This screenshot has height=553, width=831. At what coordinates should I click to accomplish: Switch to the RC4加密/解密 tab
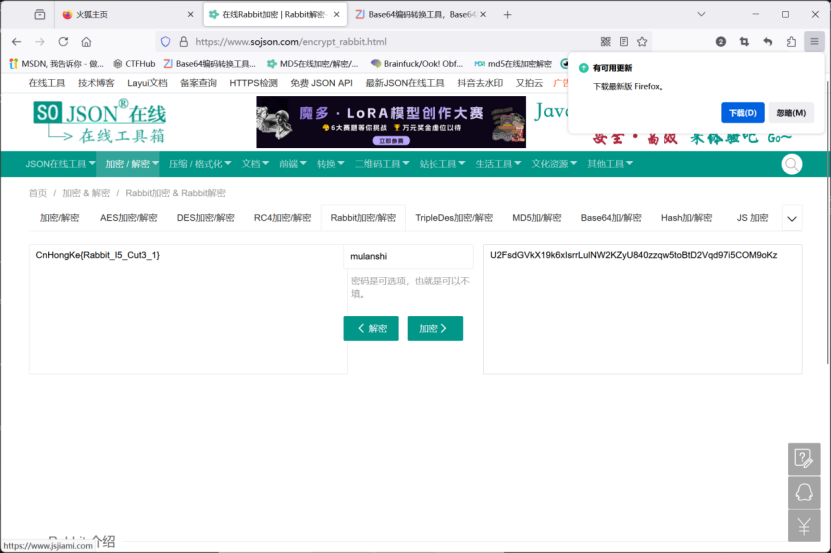[282, 218]
